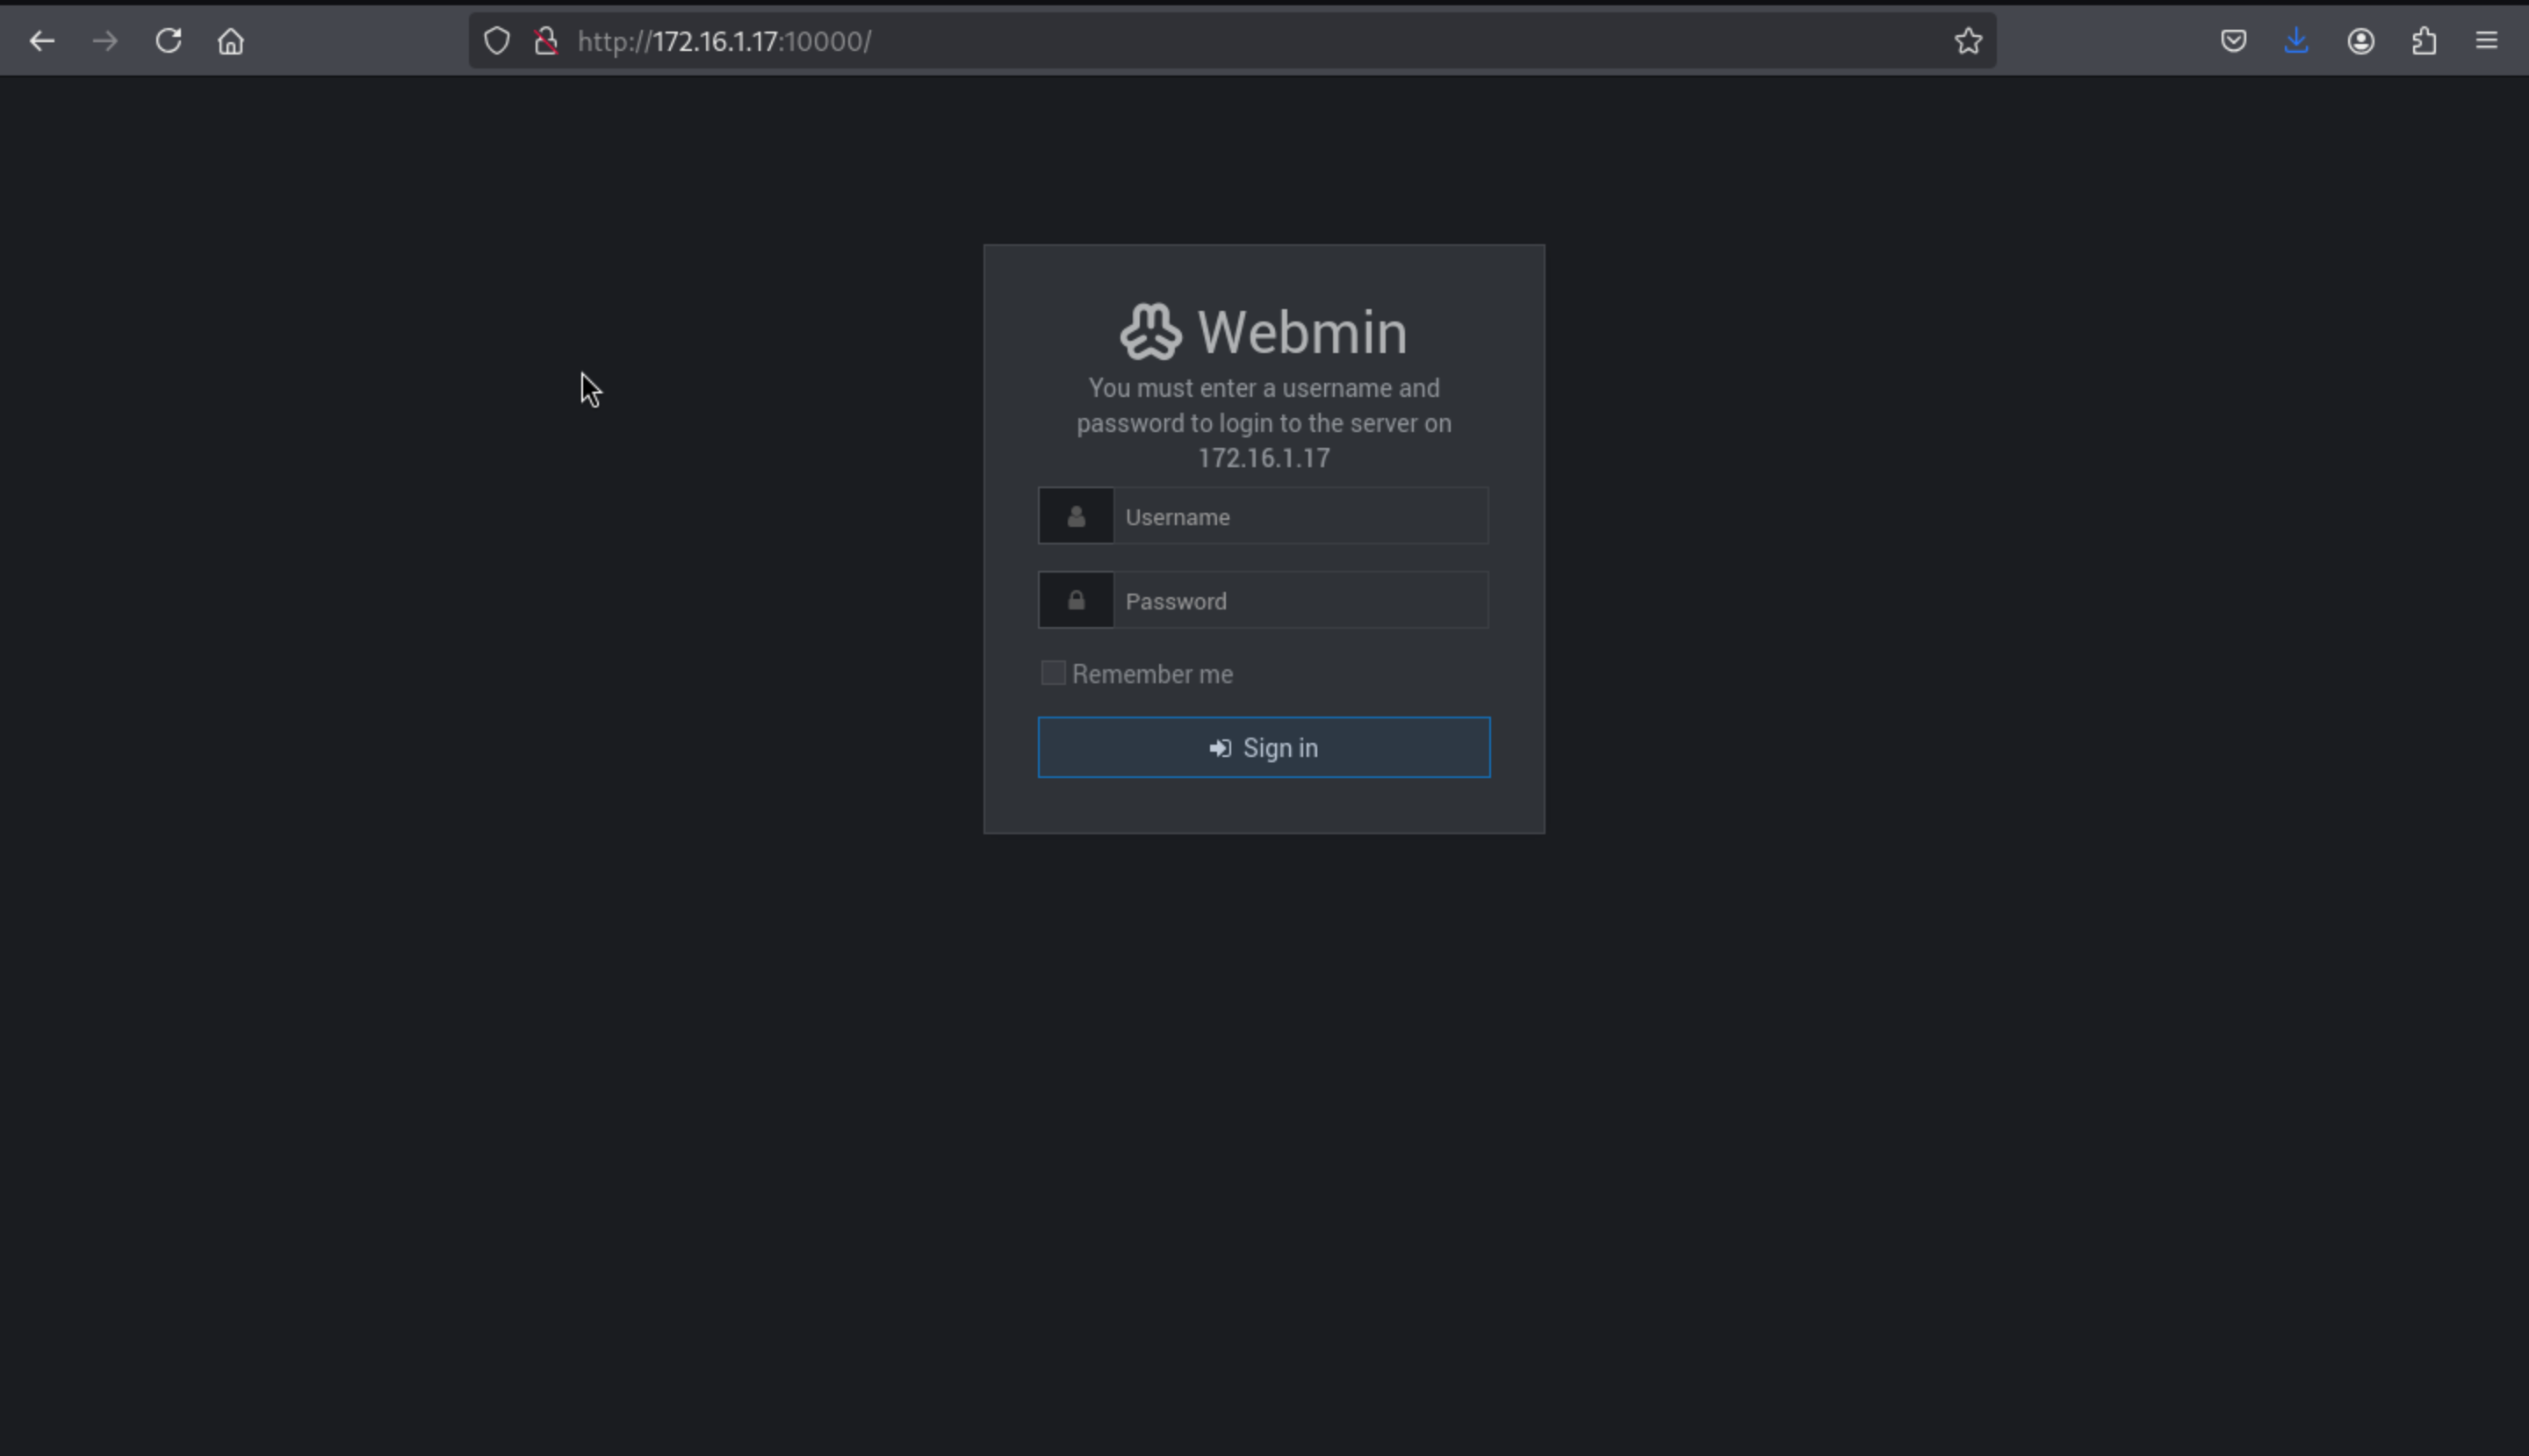Viewport: 2529px width, 1456px height.
Task: Go back using the browser back arrow
Action: click(42, 41)
